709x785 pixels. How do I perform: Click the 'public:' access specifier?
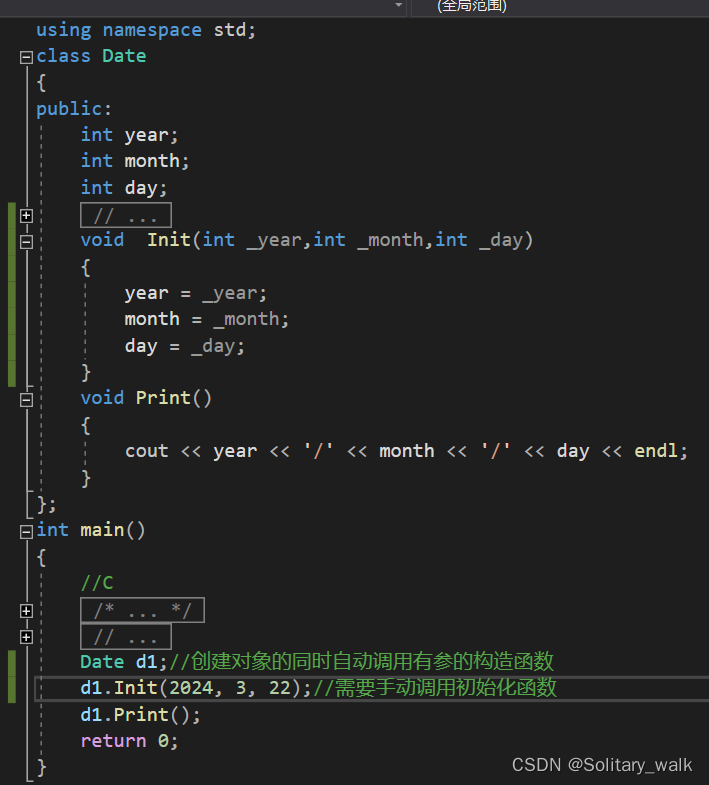tap(74, 109)
